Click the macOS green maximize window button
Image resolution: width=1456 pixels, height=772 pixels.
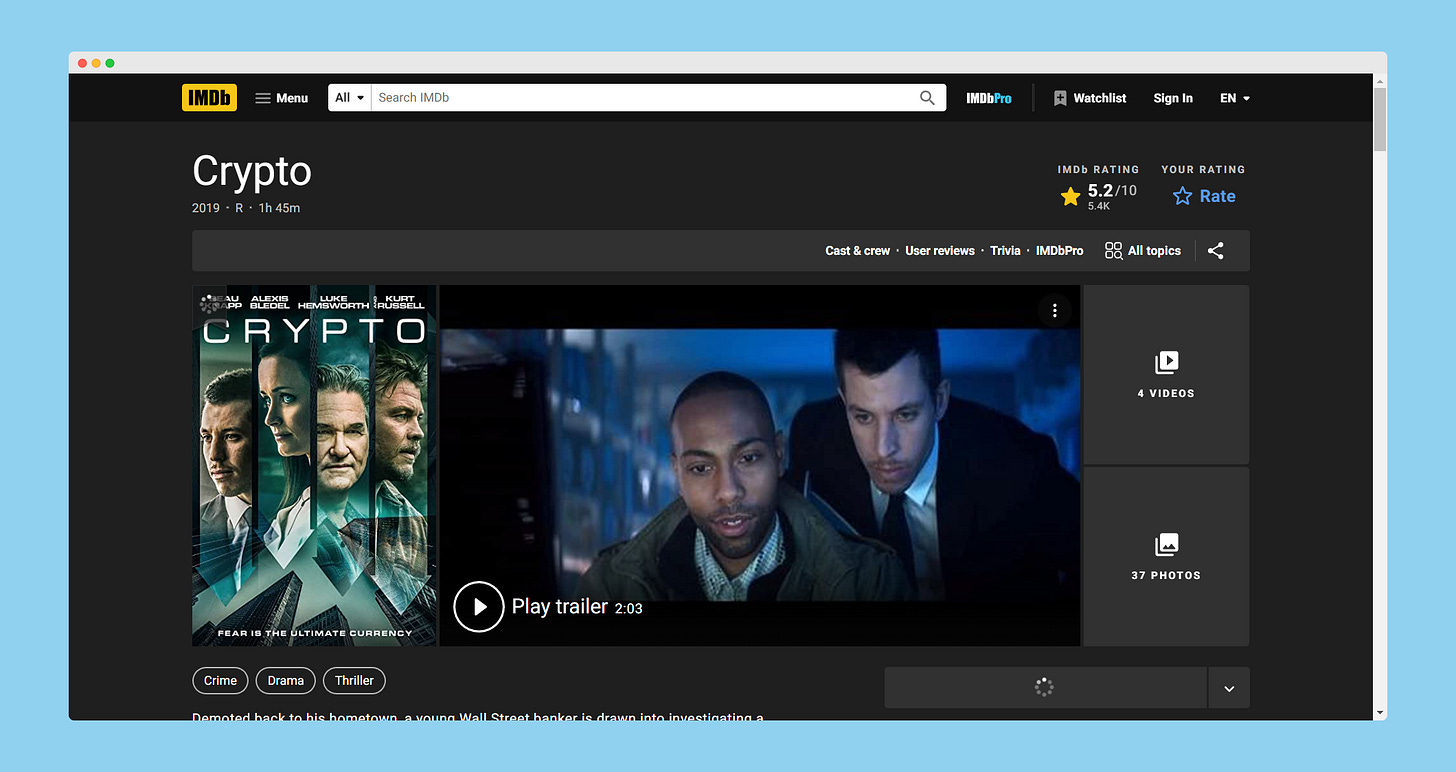(x=110, y=63)
